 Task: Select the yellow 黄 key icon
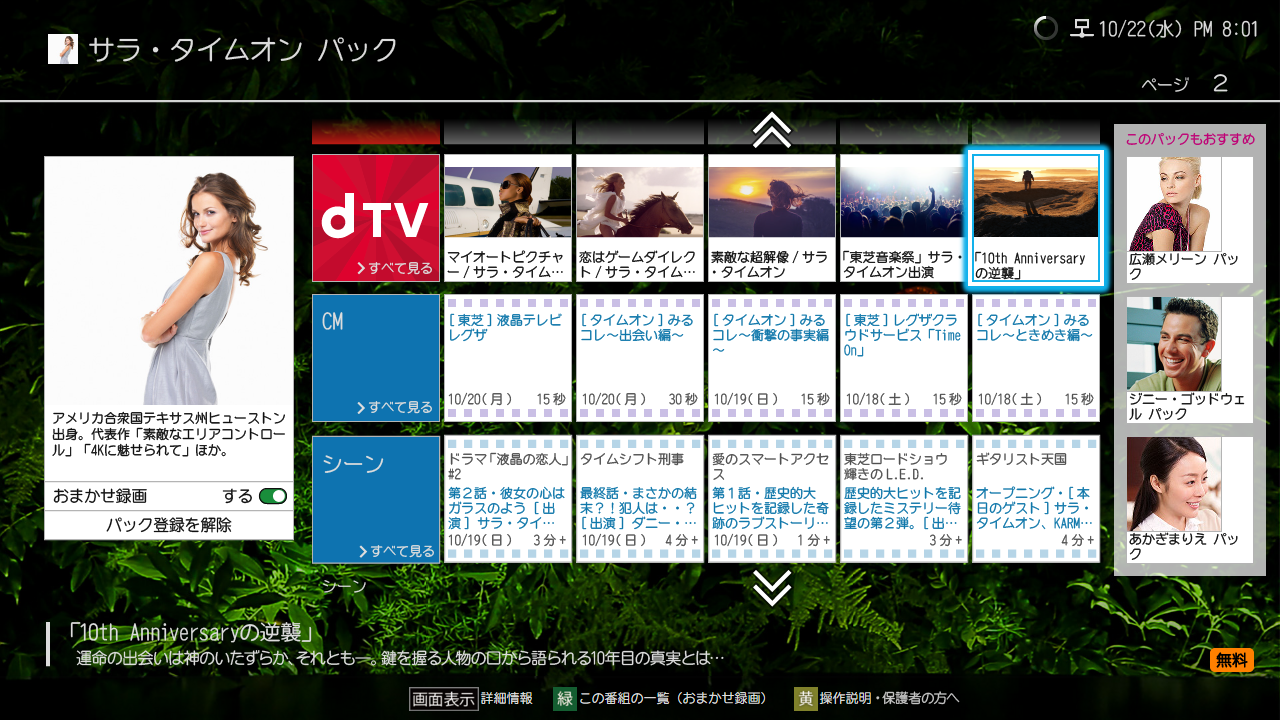[806, 699]
